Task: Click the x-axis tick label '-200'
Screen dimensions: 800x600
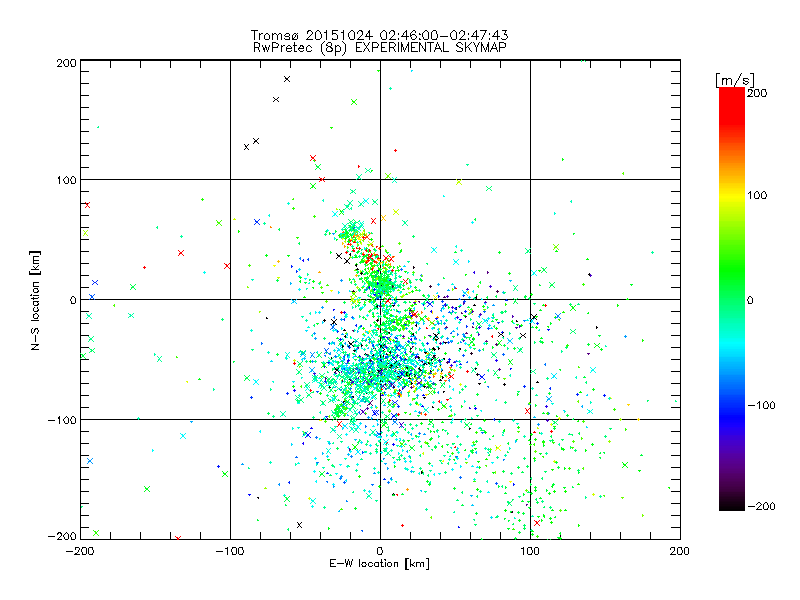Action: click(80, 551)
